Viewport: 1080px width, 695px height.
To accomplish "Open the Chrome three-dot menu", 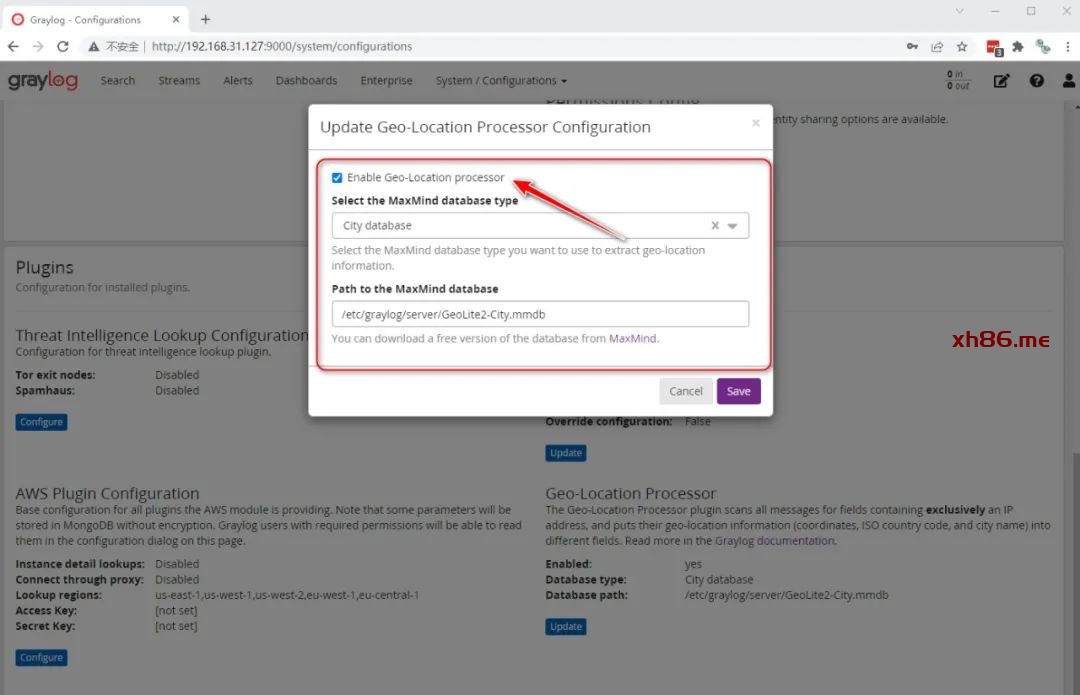I will point(1068,46).
